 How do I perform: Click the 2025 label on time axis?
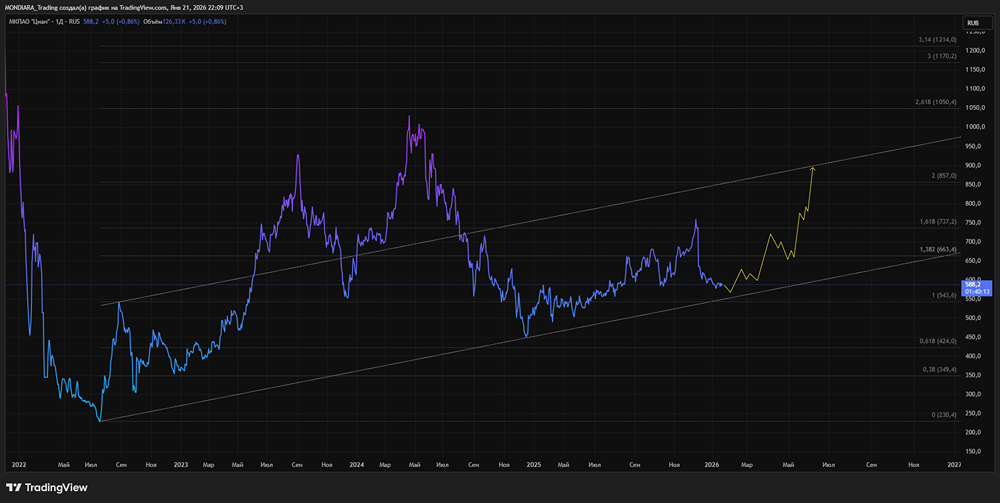[x=534, y=465]
